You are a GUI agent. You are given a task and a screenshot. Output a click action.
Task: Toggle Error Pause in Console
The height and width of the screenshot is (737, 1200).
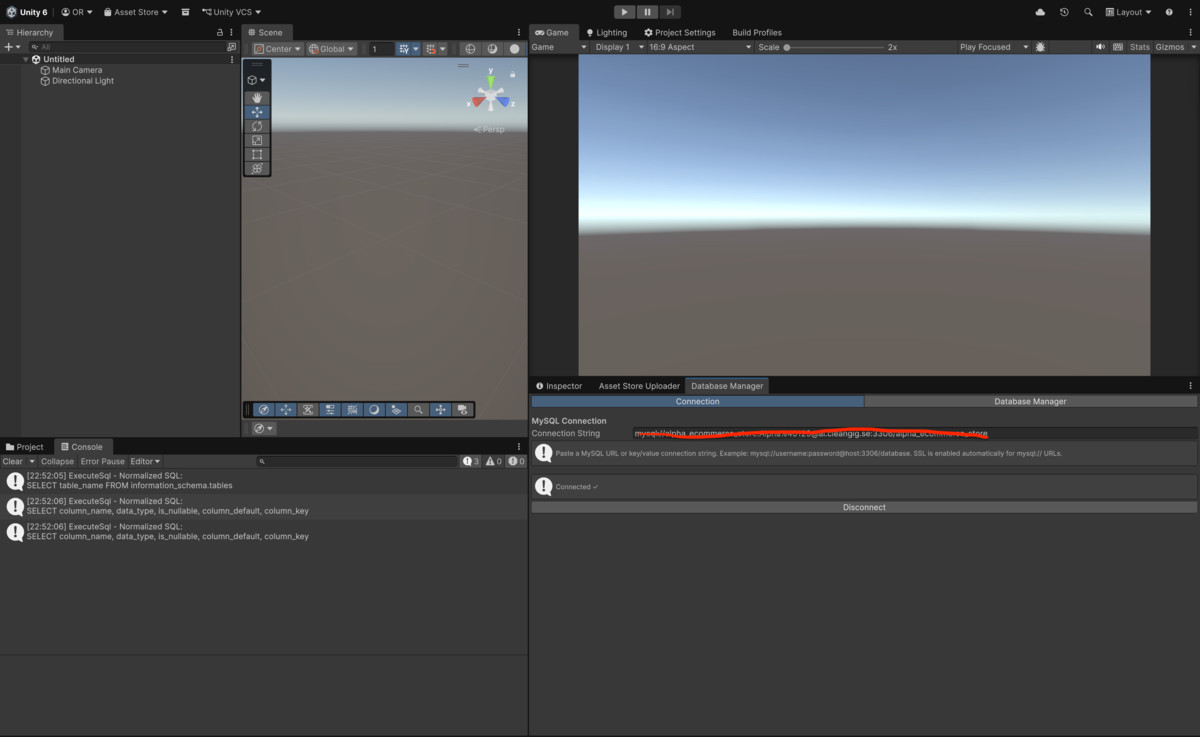point(102,461)
